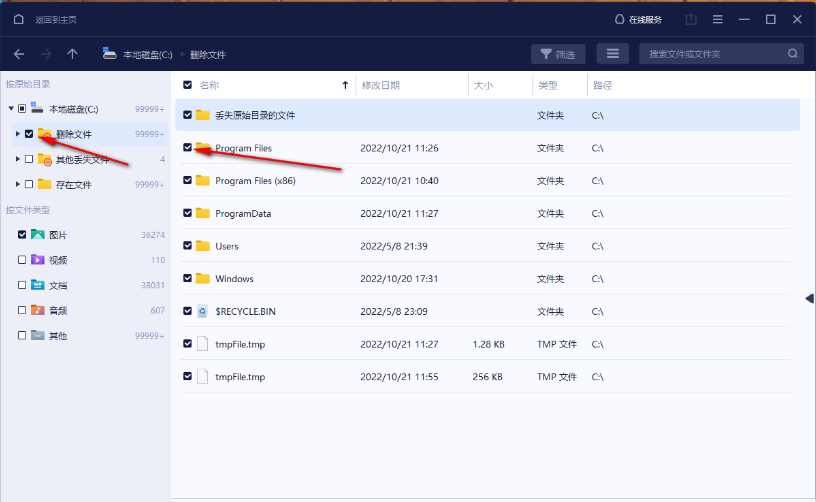The height and width of the screenshot is (502, 816).
Task: Click the return to home page link
Action: tap(56, 20)
